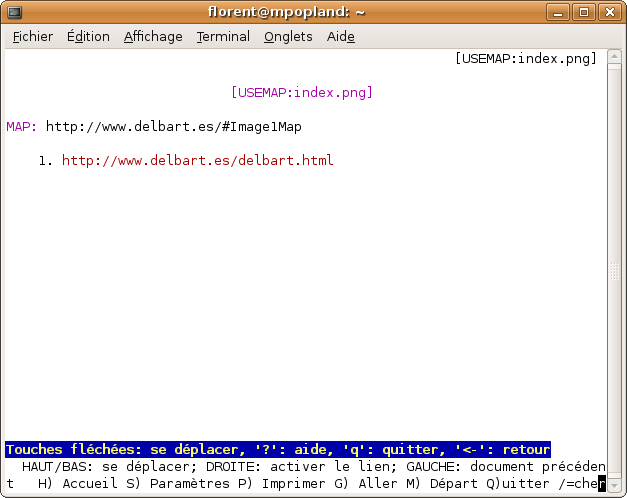Open the Affichage menu
The width and height of the screenshot is (627, 498).
pyautogui.click(x=153, y=37)
